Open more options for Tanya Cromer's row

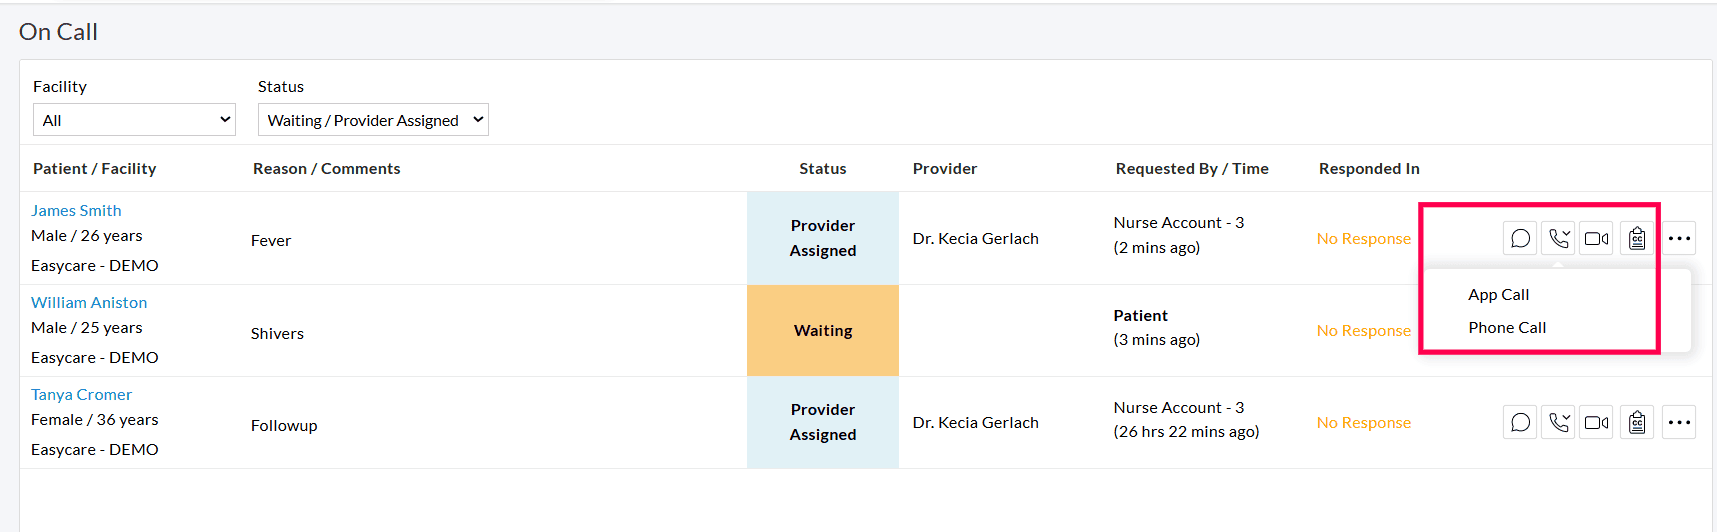[1679, 422]
